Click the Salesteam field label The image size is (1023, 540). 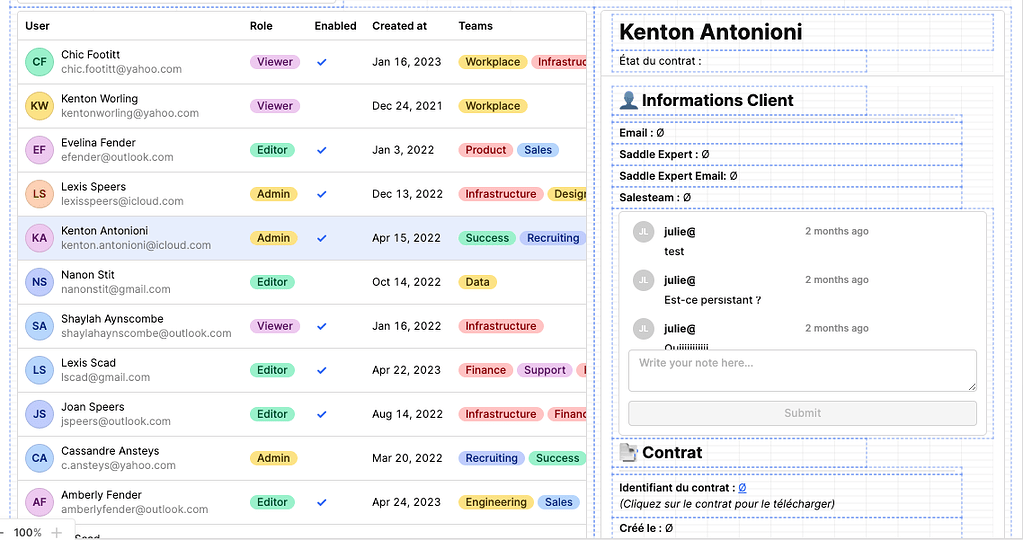(x=649, y=198)
